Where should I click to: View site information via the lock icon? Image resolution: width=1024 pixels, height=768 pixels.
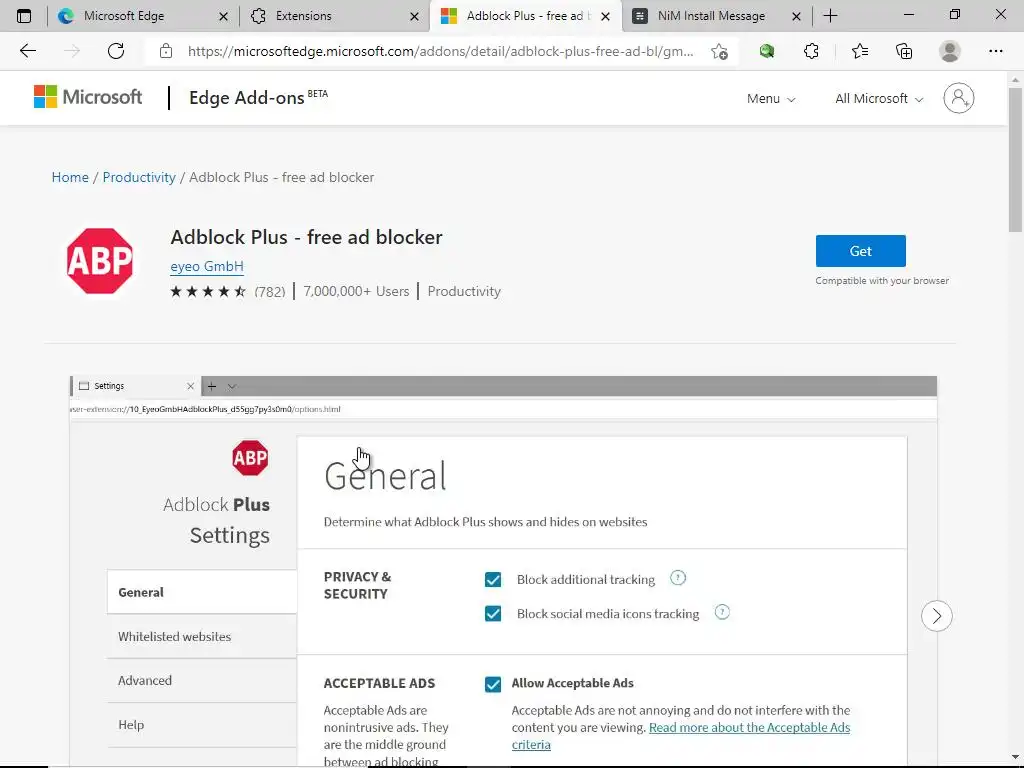(166, 51)
